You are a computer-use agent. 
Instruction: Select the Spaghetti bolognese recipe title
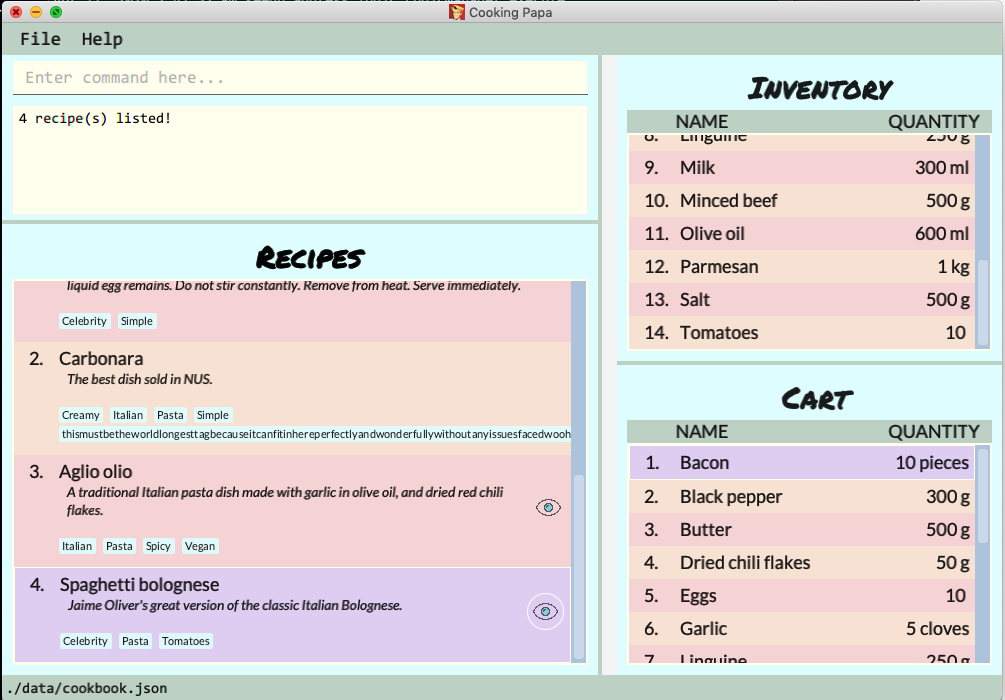click(139, 585)
